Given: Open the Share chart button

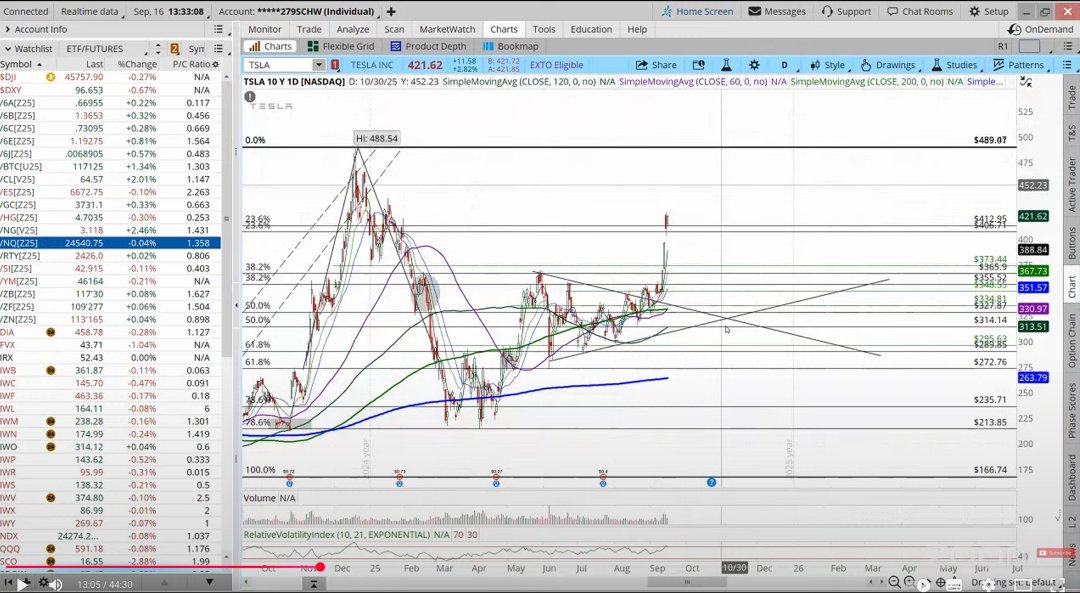Looking at the screenshot, I should (x=656, y=65).
